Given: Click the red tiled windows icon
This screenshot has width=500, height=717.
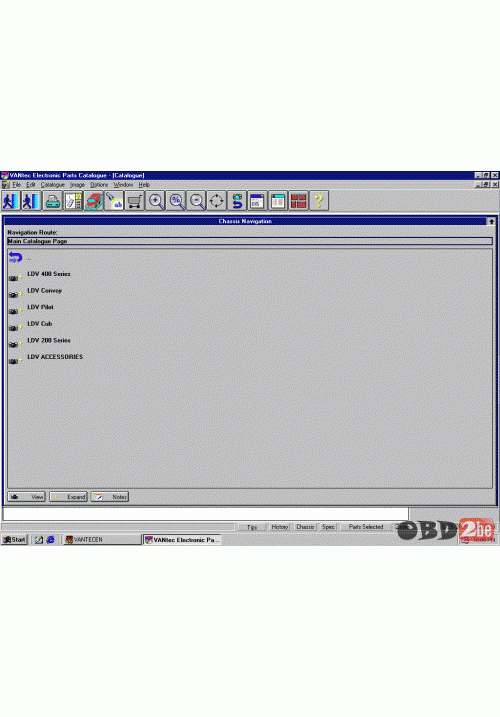Looking at the screenshot, I should (x=298, y=201).
